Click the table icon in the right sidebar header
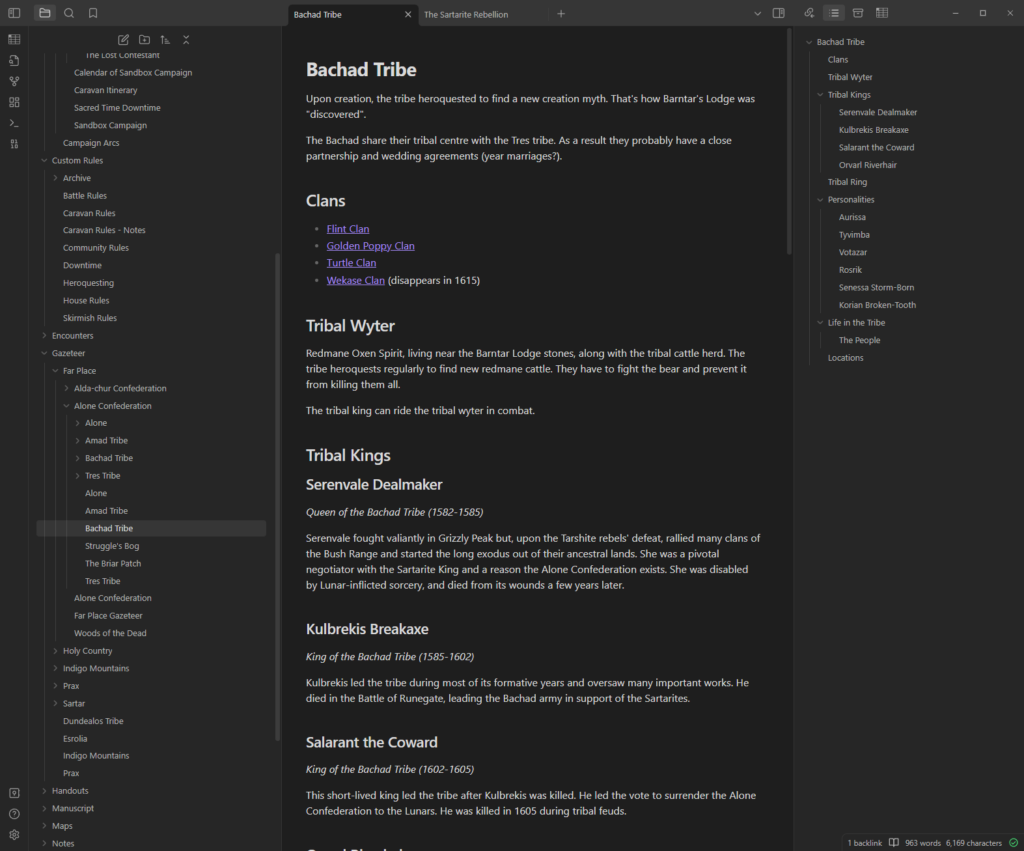The width and height of the screenshot is (1024, 851). coord(882,13)
